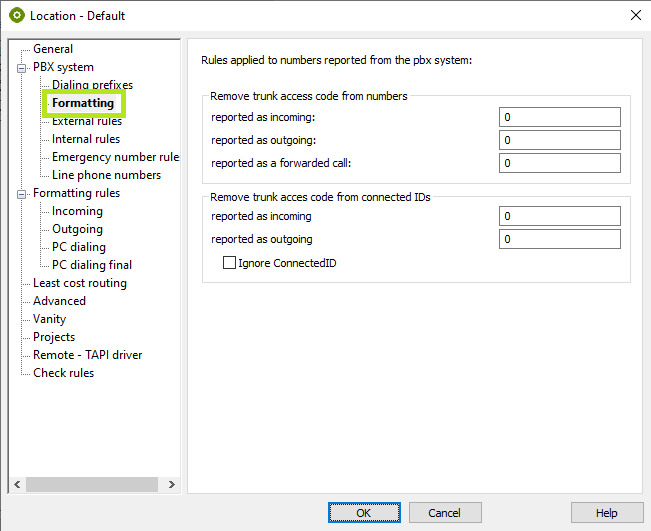The image size is (651, 531).
Task: Enable the Ignore ConnectedID checkbox
Action: (230, 263)
